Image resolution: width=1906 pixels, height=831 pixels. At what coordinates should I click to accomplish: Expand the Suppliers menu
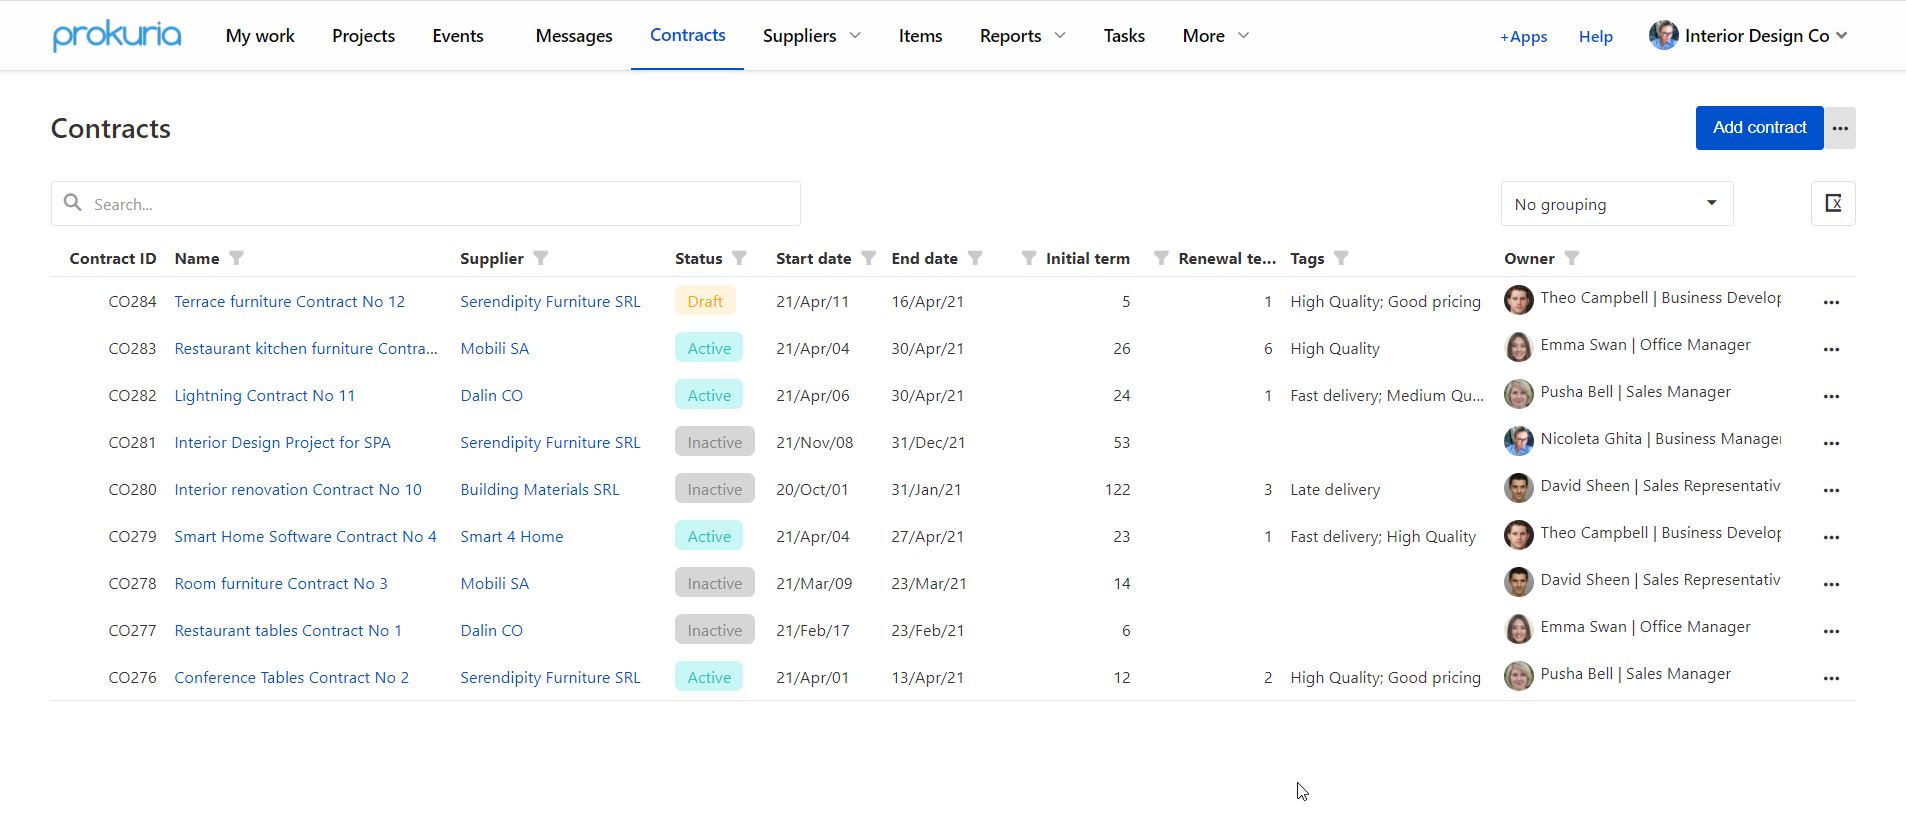[x=811, y=36]
